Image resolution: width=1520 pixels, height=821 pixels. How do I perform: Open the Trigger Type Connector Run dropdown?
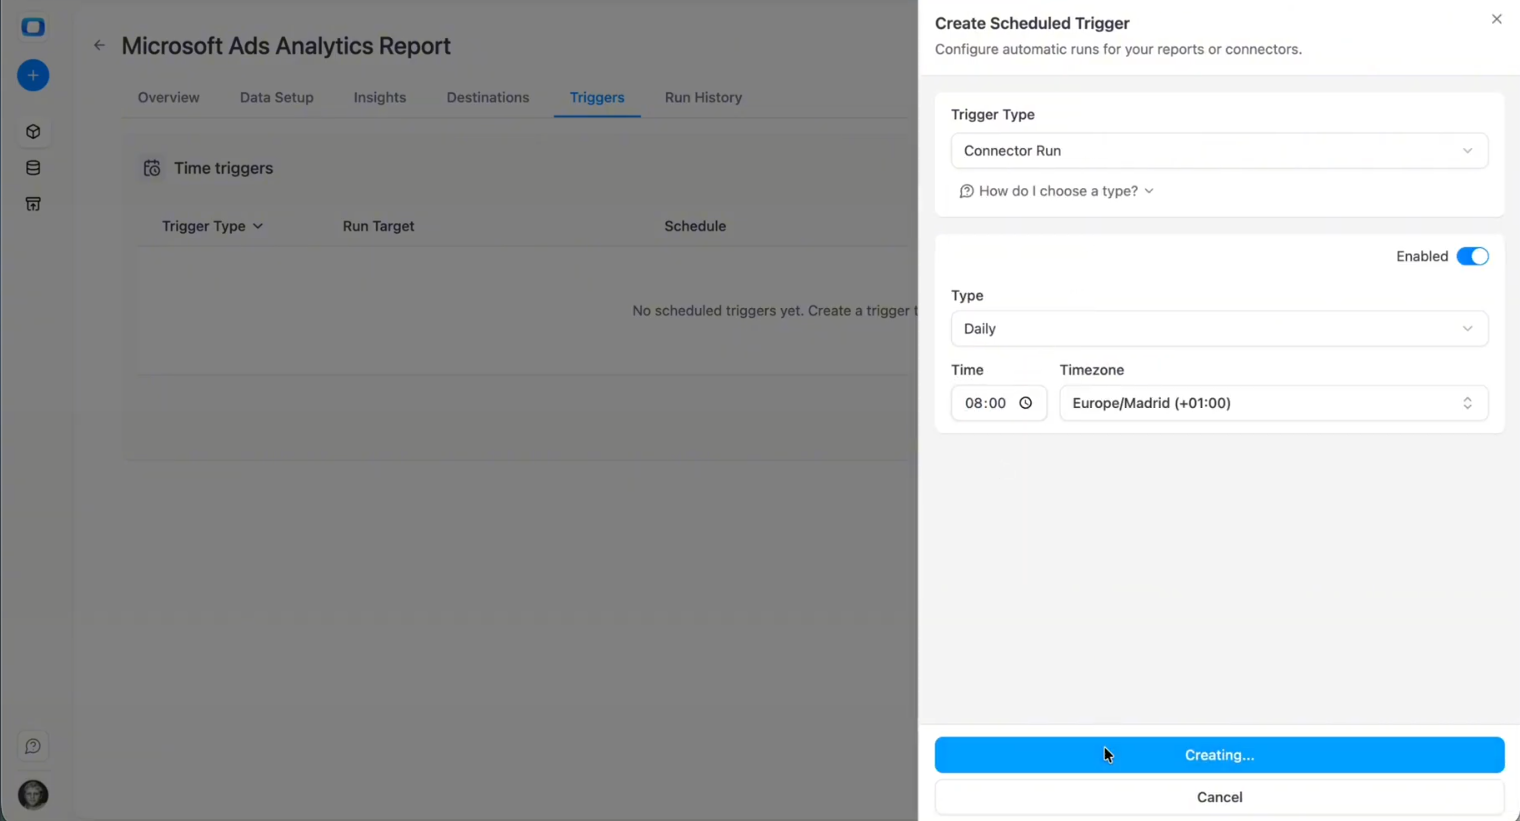point(1218,150)
